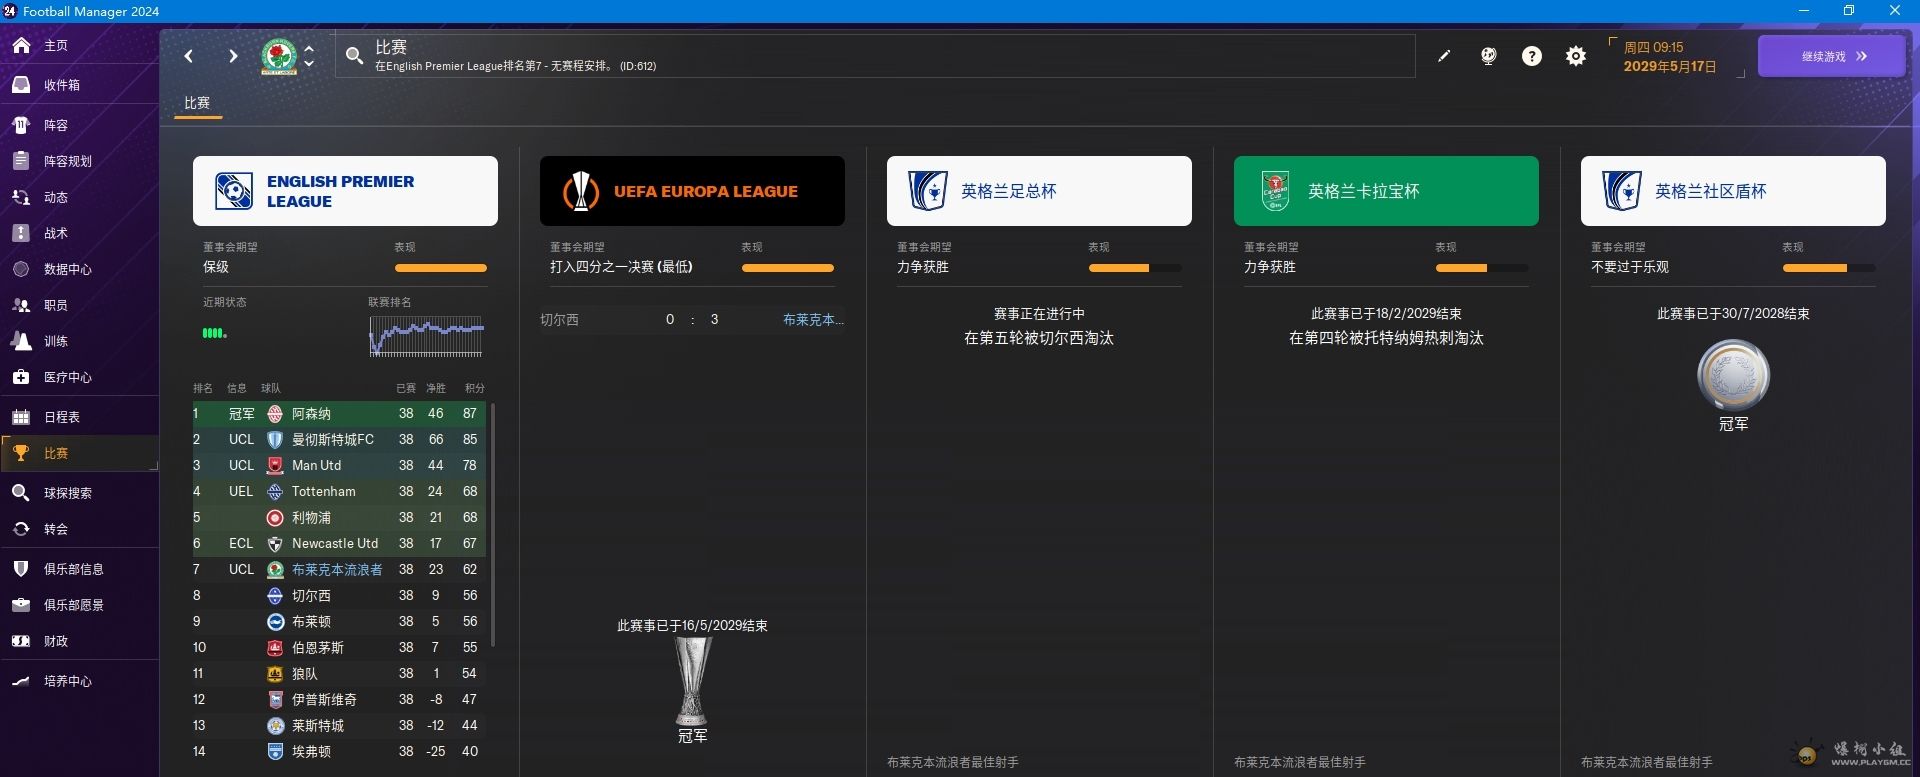This screenshot has height=777, width=1920.
Task: Click the 动态 dynamics icon
Action: click(x=21, y=197)
